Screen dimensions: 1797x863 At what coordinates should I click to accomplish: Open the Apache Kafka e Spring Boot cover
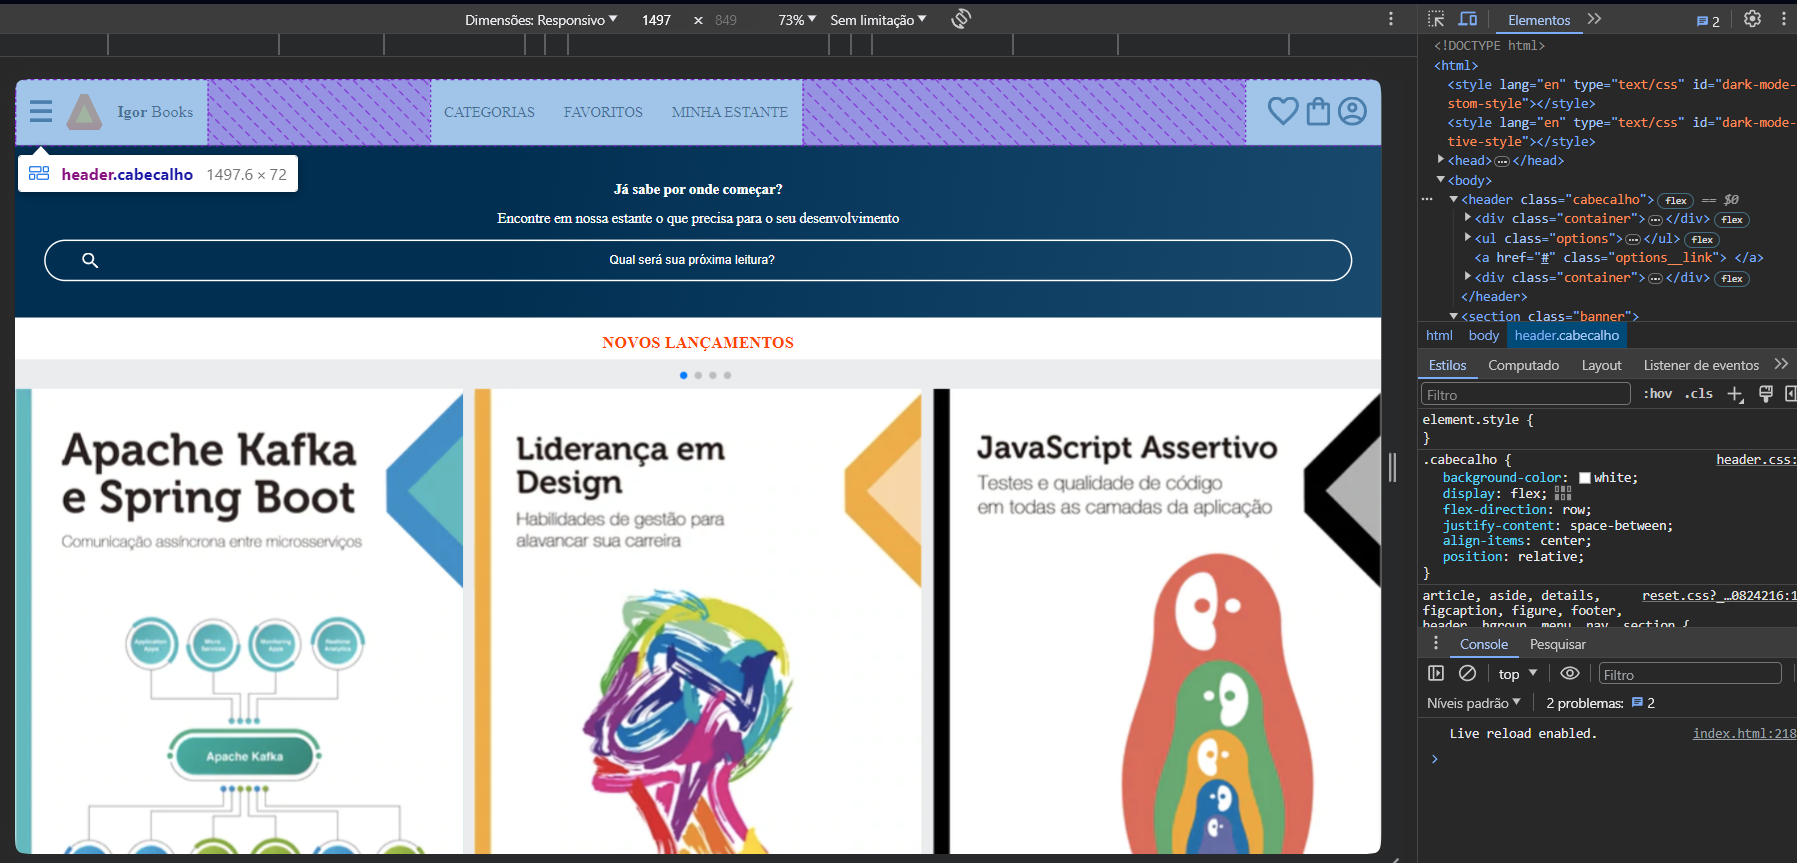pyautogui.click(x=239, y=621)
